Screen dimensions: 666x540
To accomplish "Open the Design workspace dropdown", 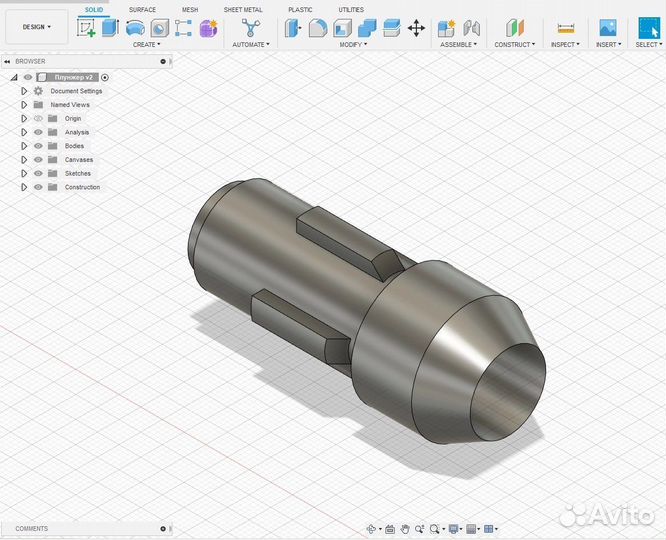I will point(37,27).
